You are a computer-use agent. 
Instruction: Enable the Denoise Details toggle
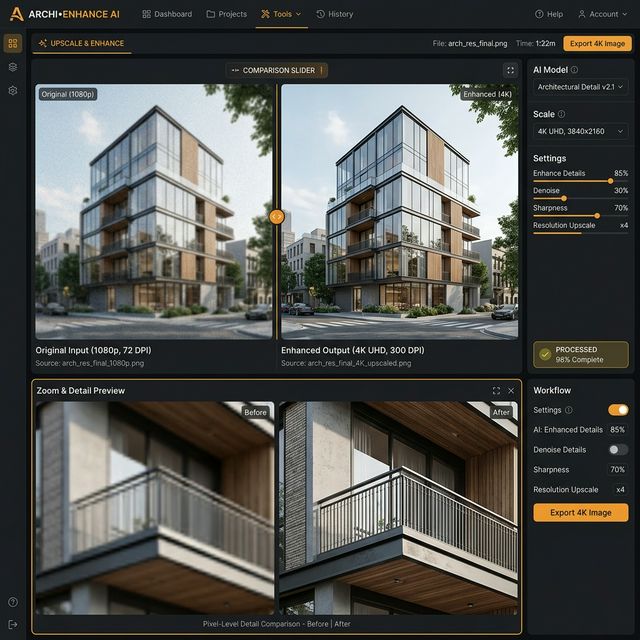click(x=618, y=450)
